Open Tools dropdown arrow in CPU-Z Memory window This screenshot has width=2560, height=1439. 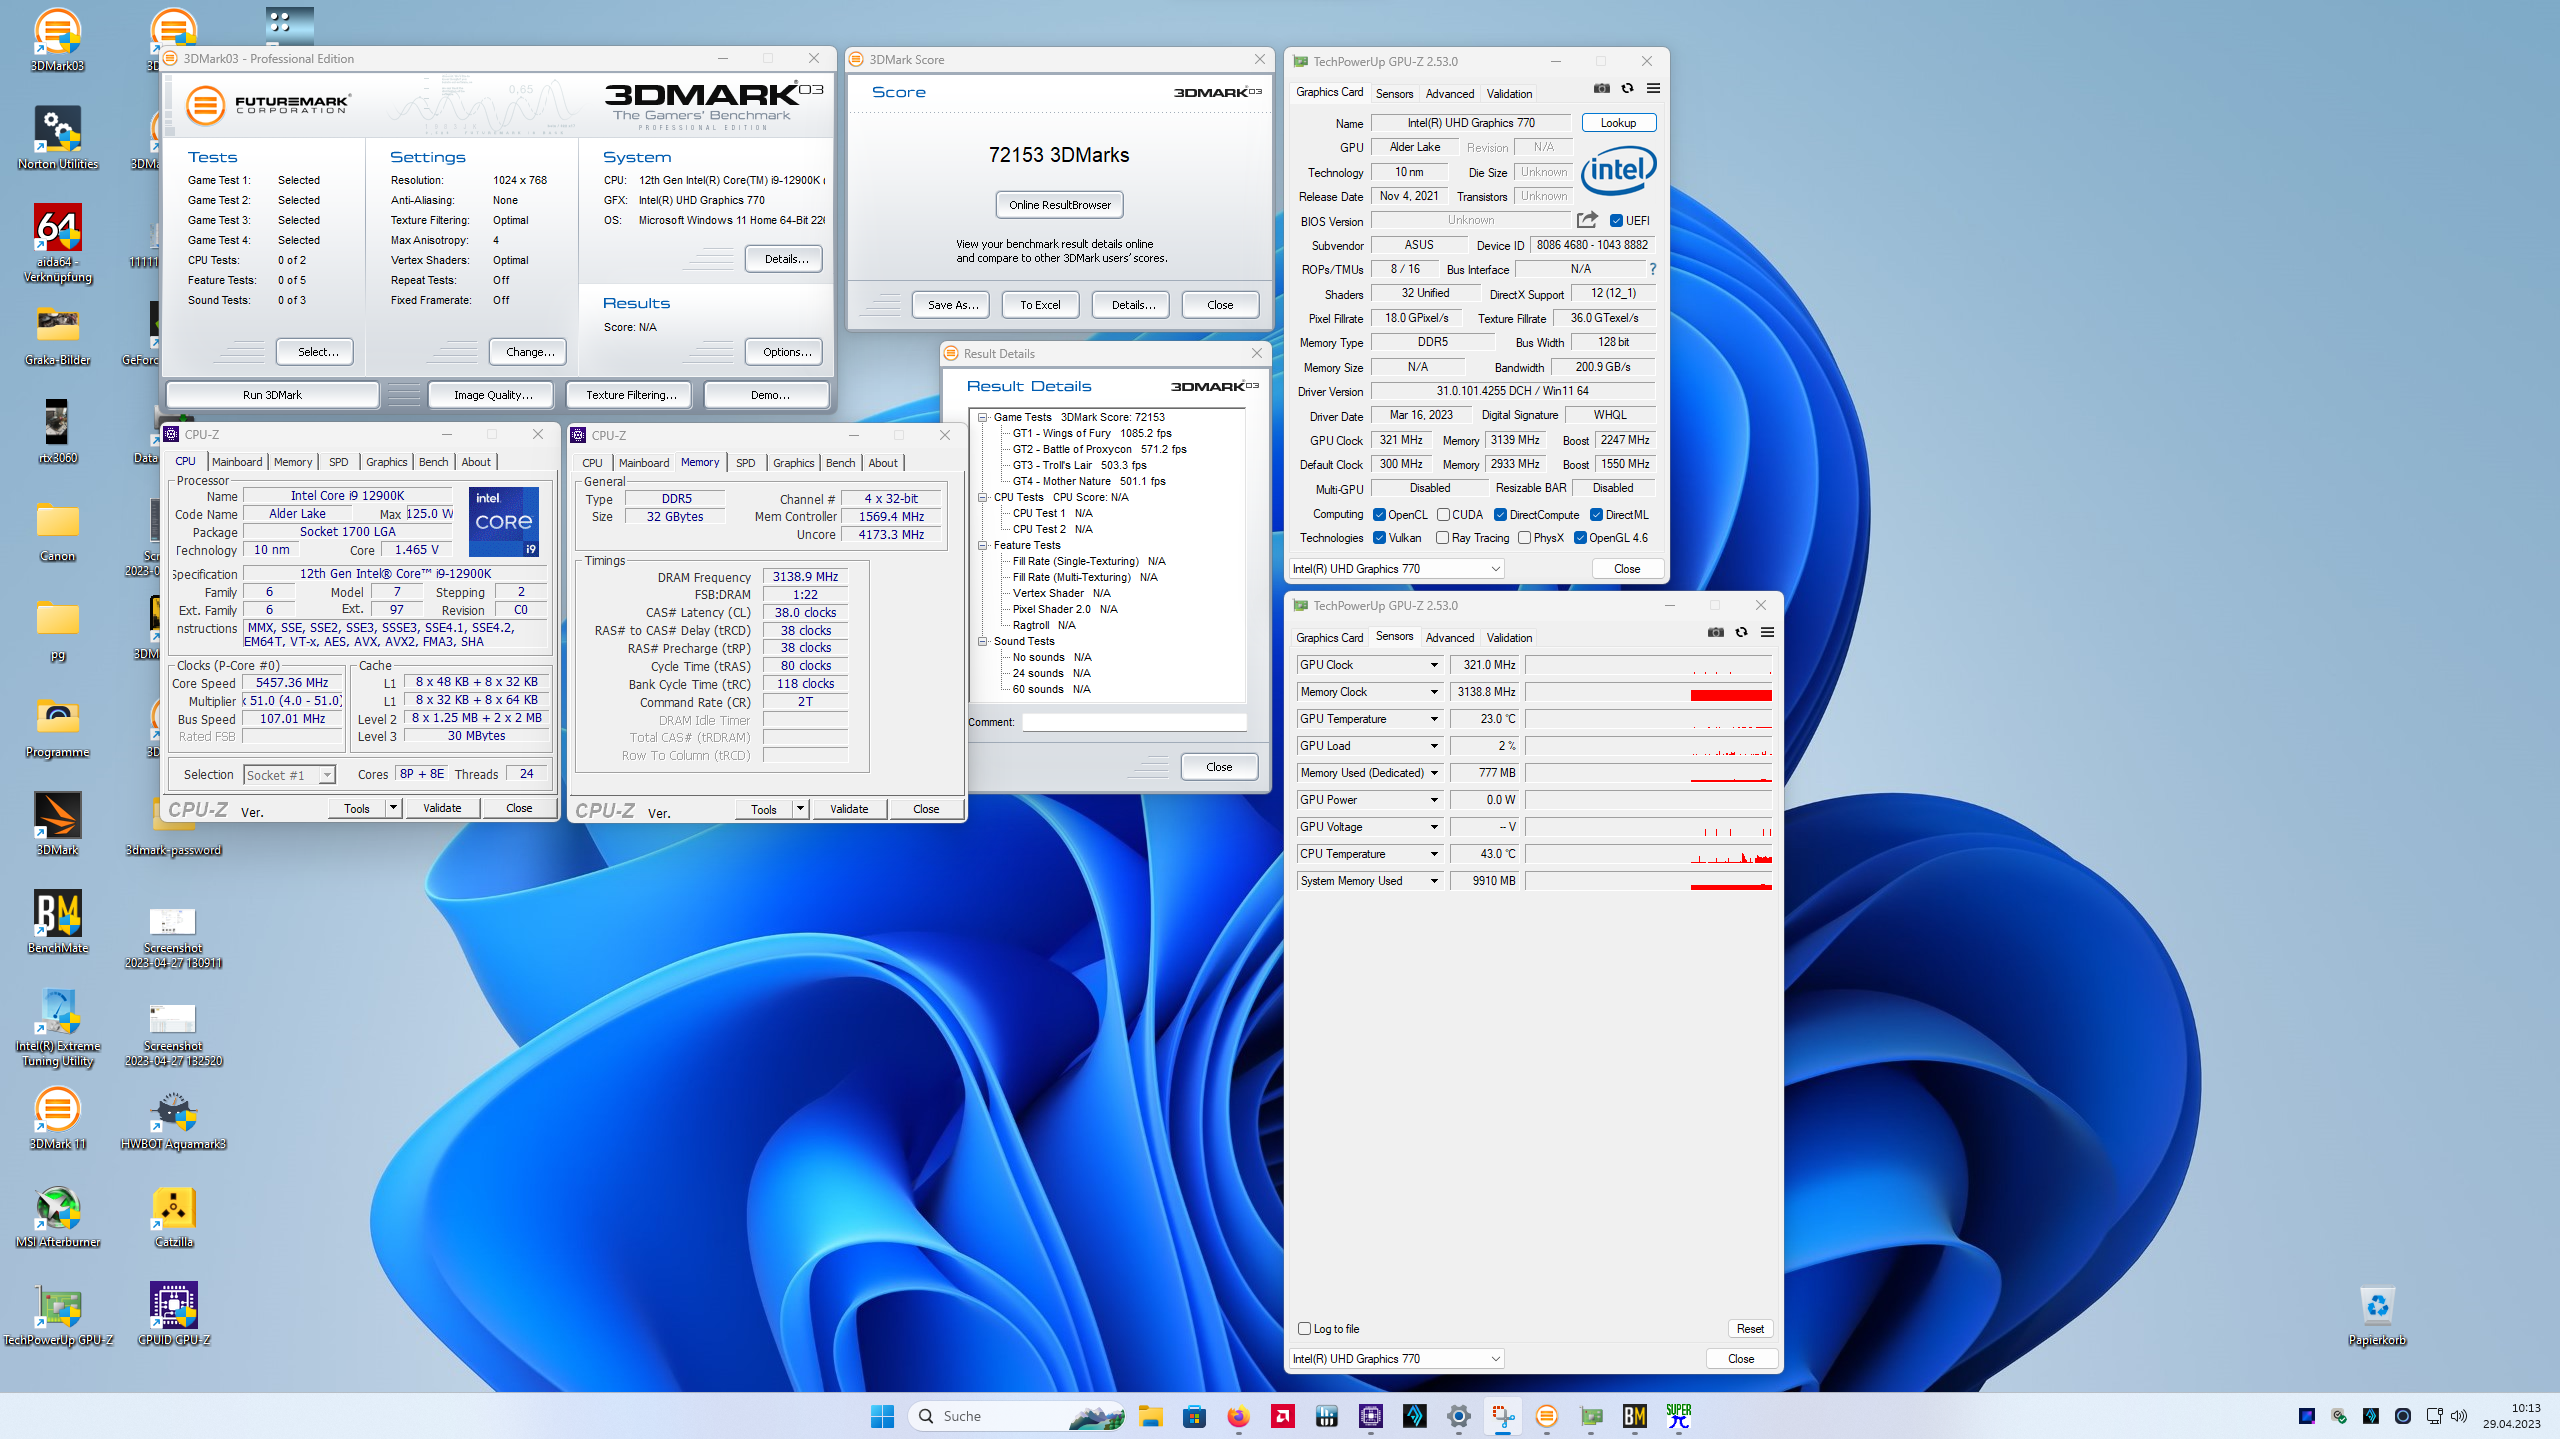pyautogui.click(x=800, y=809)
